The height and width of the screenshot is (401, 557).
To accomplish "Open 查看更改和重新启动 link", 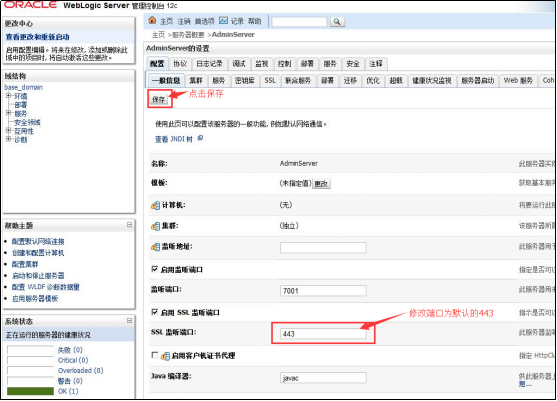I will tap(37, 37).
